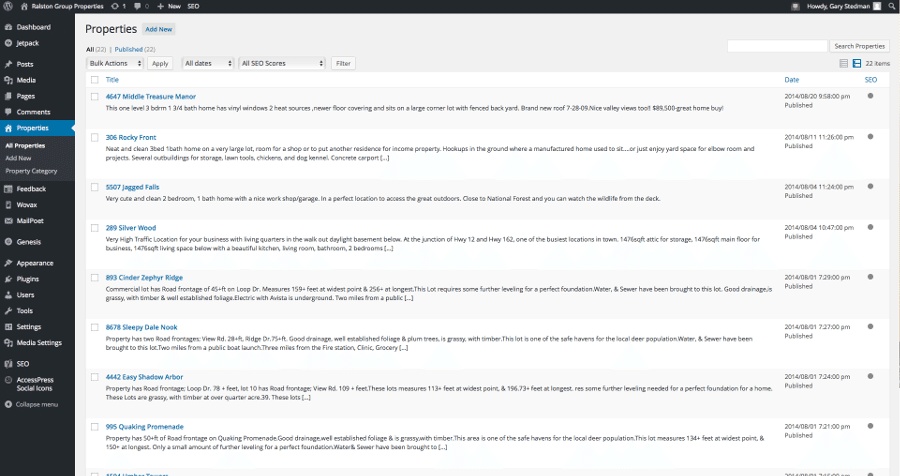The height and width of the screenshot is (476, 900).
Task: Click the WordPress logo icon
Action: point(8,6)
